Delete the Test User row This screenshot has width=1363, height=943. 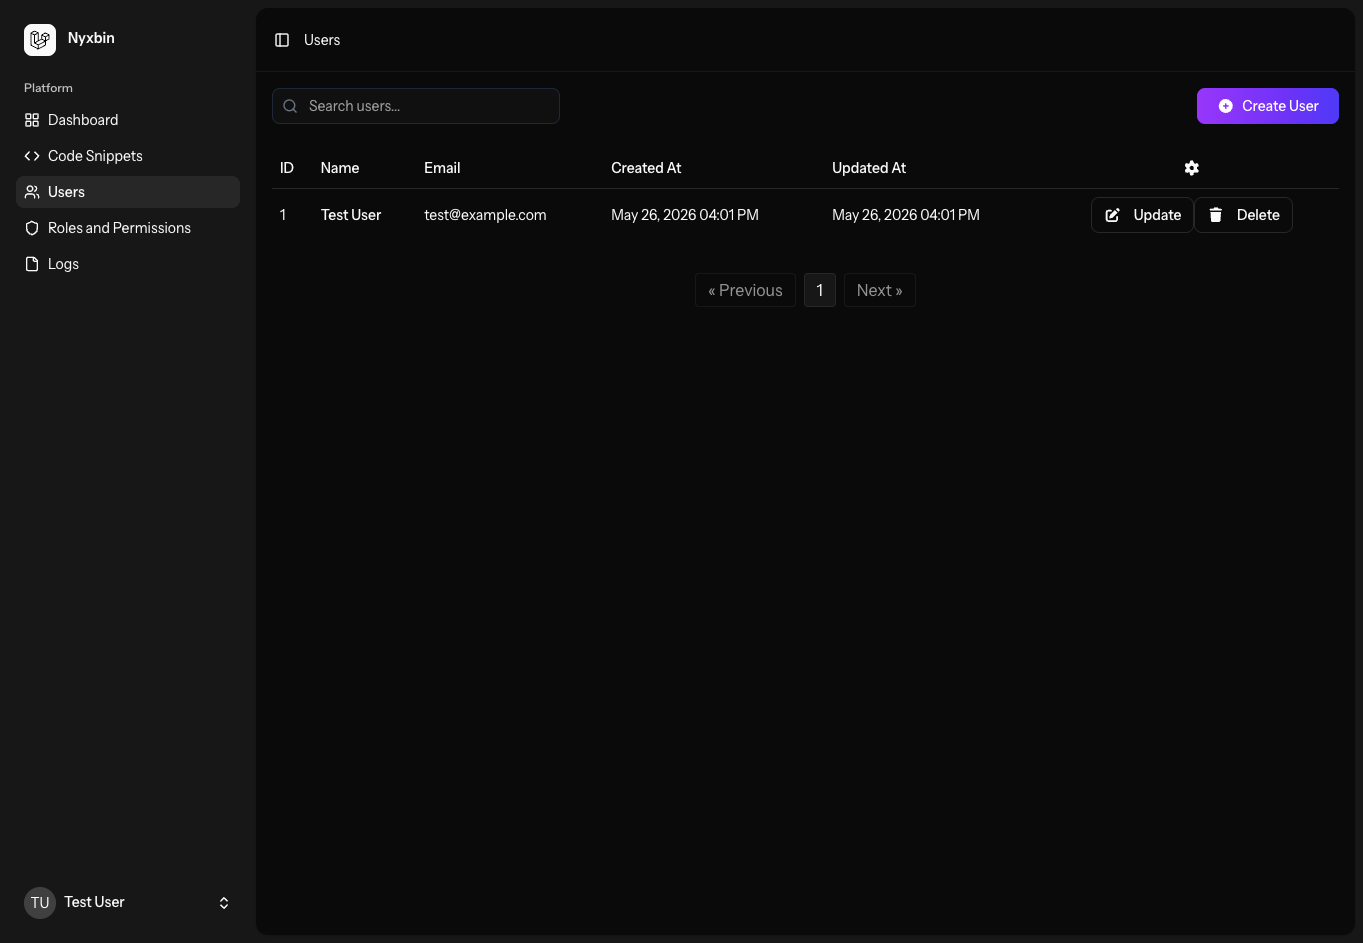tap(1244, 215)
